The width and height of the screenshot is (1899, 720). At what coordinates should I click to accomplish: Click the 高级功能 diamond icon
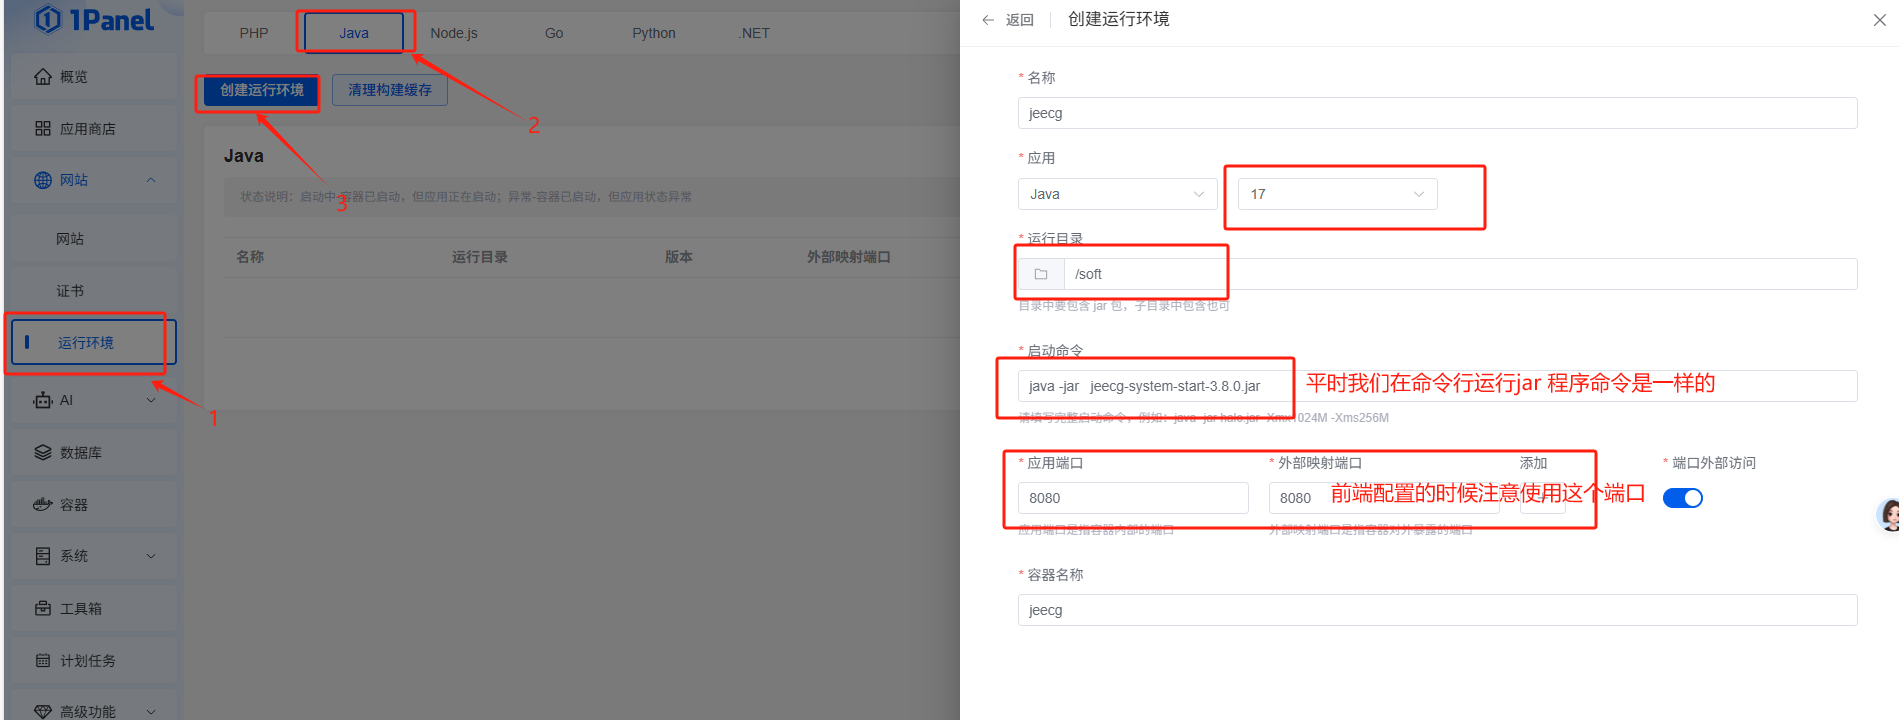click(43, 712)
